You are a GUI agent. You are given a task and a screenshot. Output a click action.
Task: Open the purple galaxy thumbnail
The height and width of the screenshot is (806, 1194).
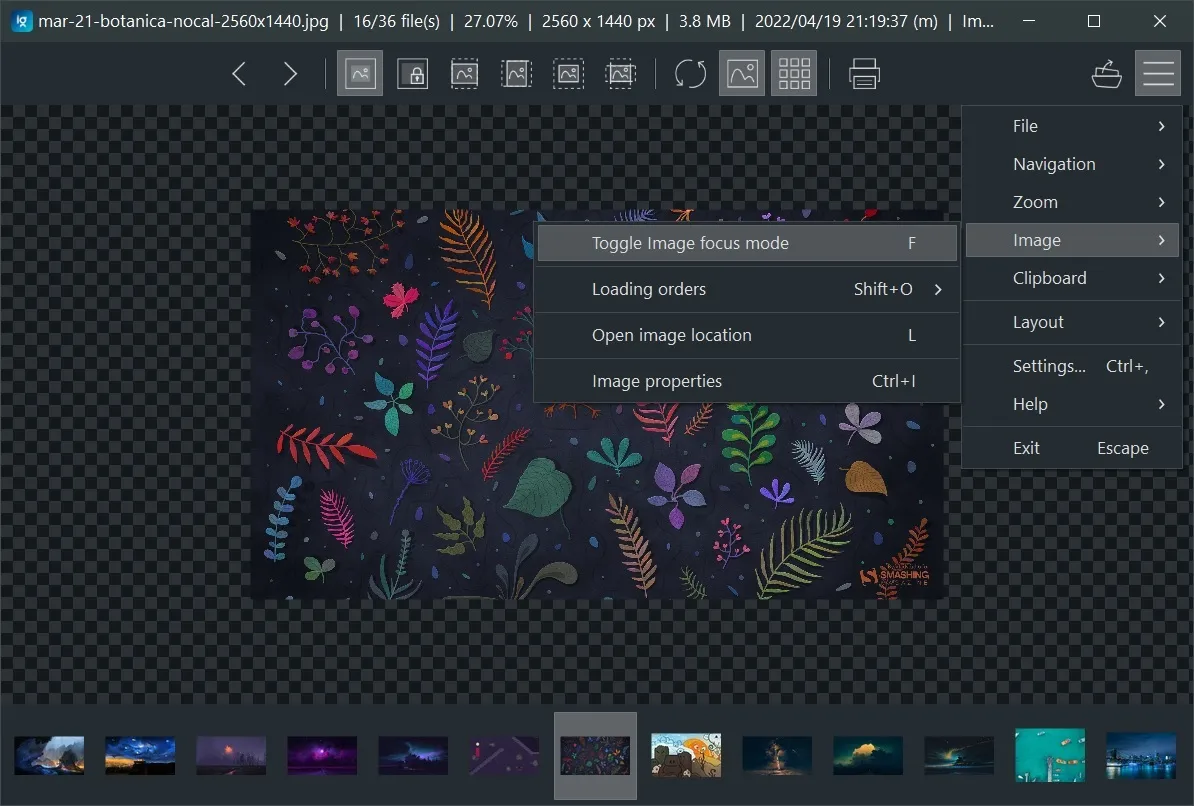click(x=322, y=755)
